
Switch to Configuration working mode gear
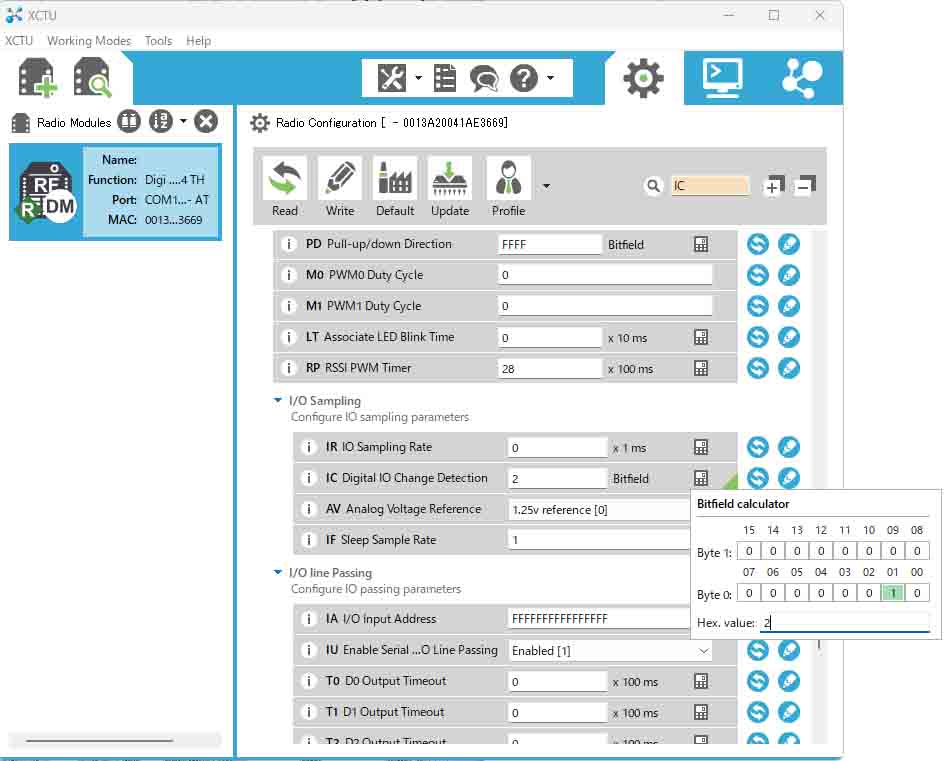[643, 78]
